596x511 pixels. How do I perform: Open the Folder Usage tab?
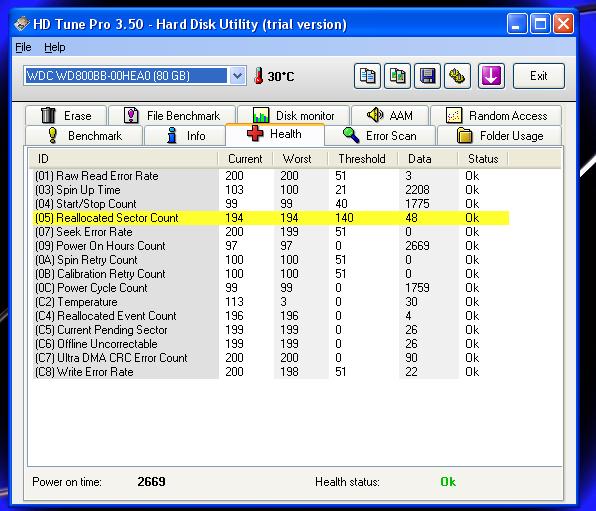point(499,136)
